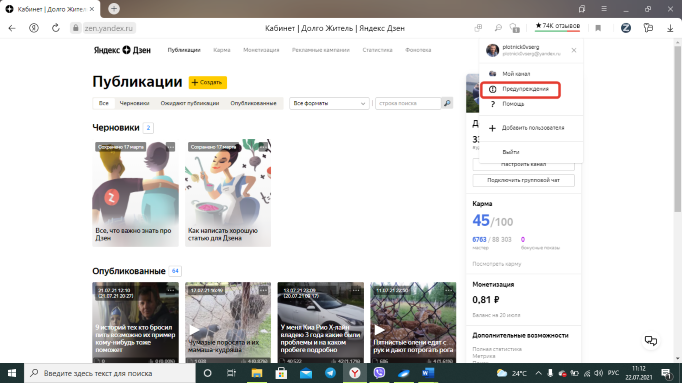Screen dimensions: 682x383
Task: Open Mail app from taskbar
Action: (306, 373)
